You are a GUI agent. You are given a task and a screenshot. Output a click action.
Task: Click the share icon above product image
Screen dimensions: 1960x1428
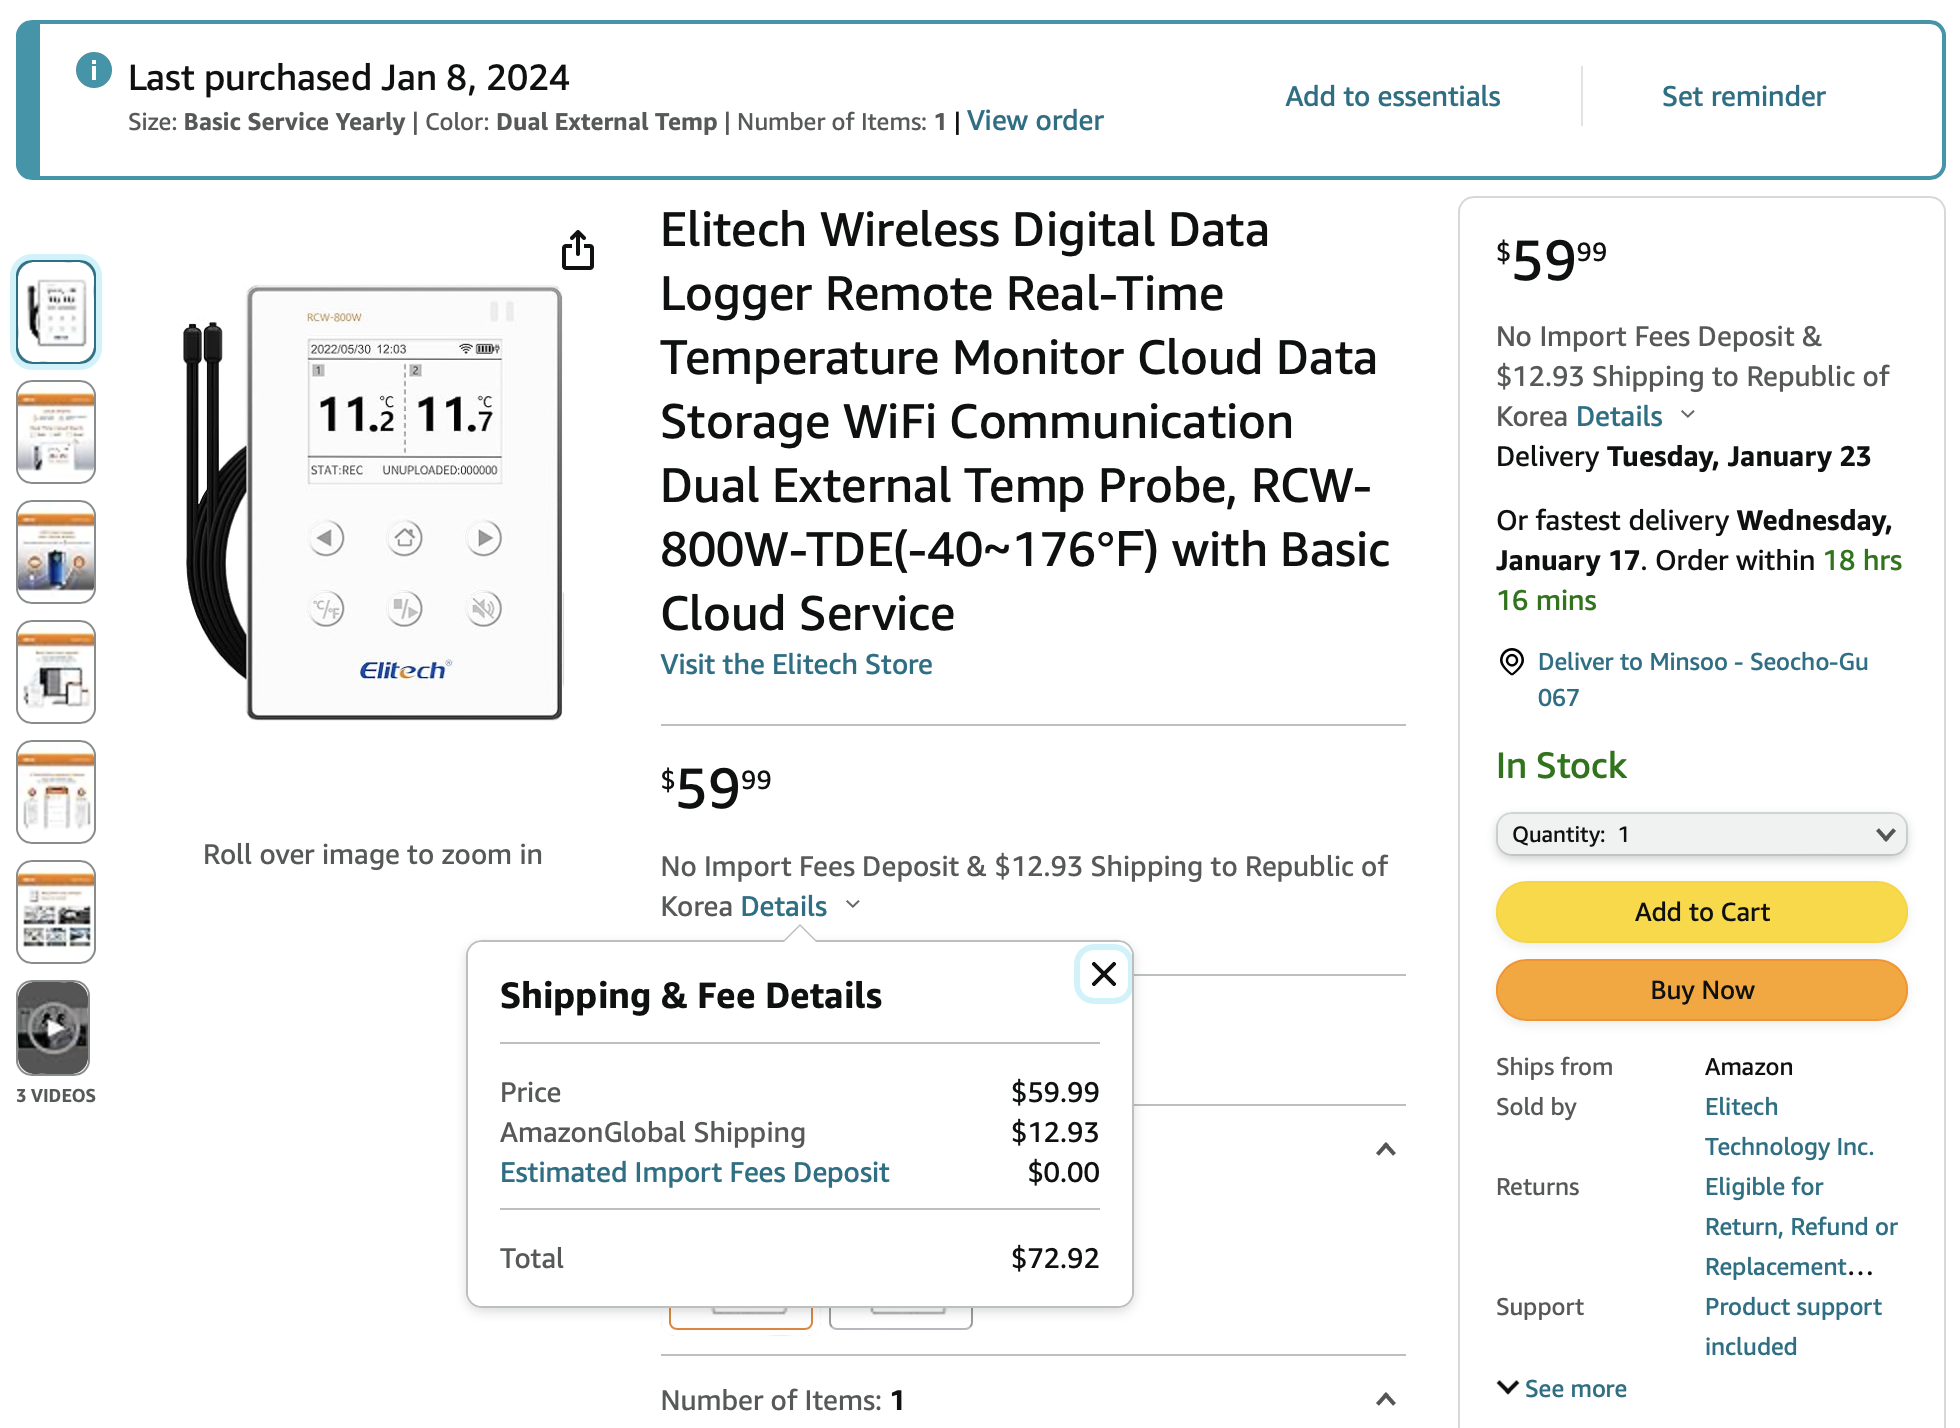[x=577, y=250]
